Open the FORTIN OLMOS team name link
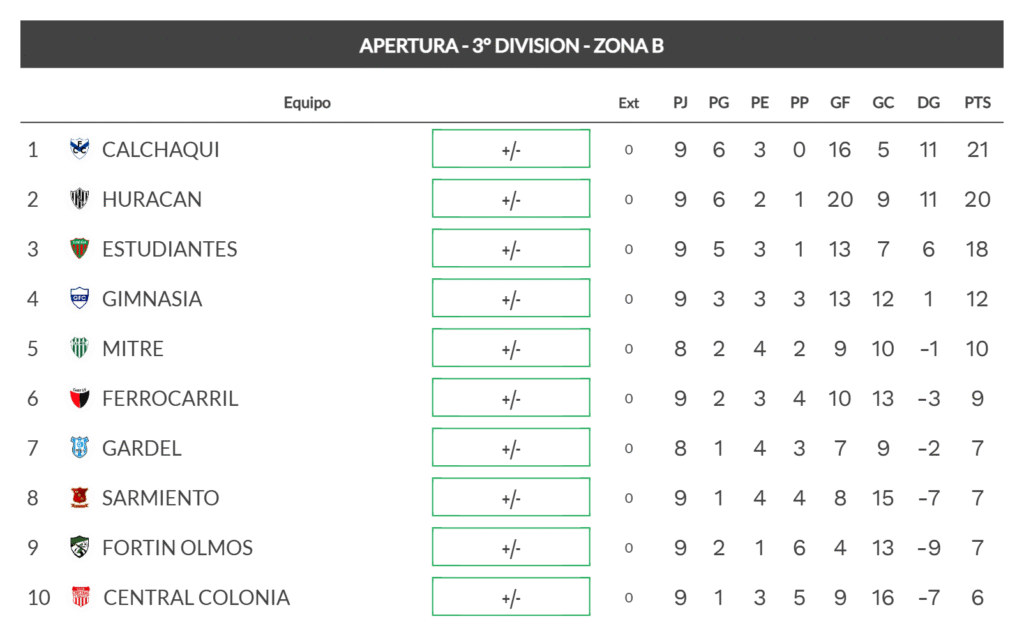The image size is (1024, 642). [177, 548]
